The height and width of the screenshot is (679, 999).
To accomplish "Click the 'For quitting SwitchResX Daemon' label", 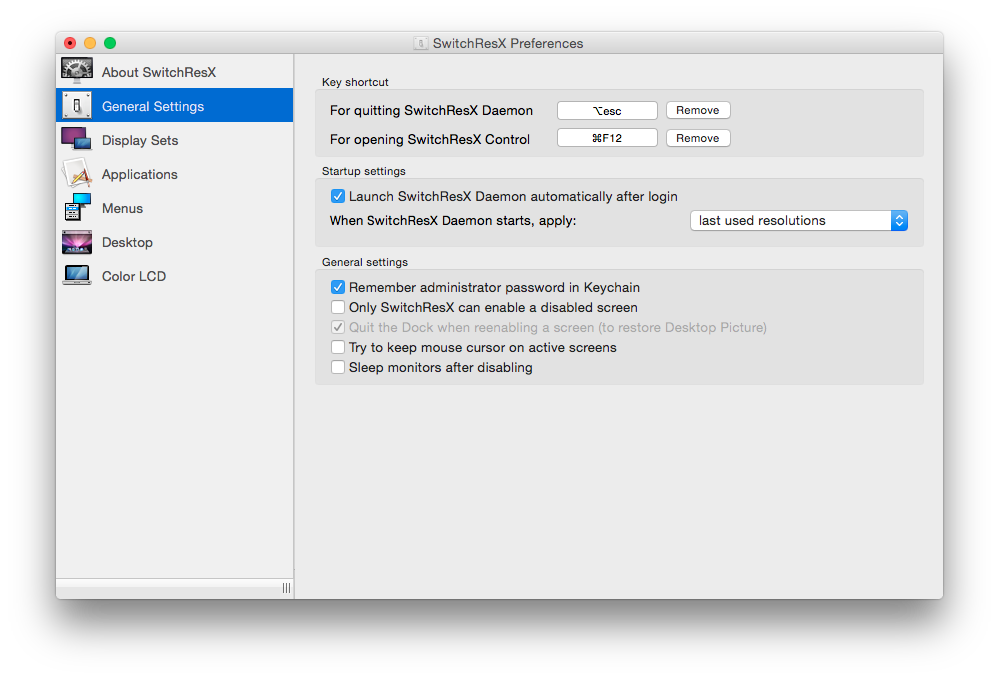I will click(x=431, y=111).
